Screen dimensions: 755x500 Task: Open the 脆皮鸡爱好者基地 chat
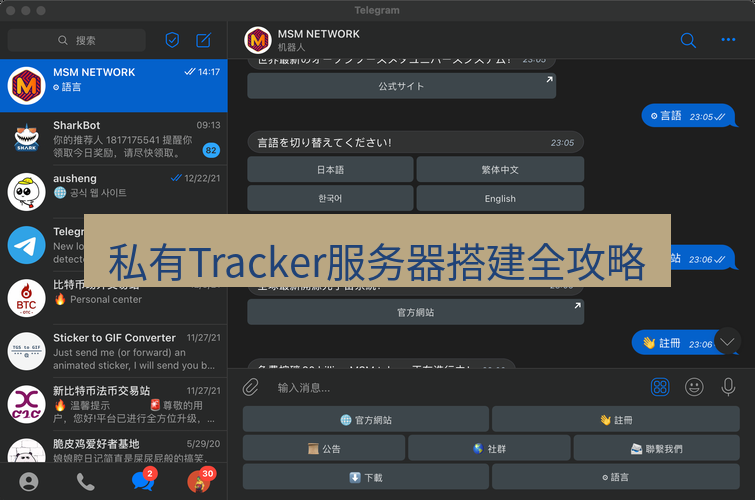[x=114, y=447]
